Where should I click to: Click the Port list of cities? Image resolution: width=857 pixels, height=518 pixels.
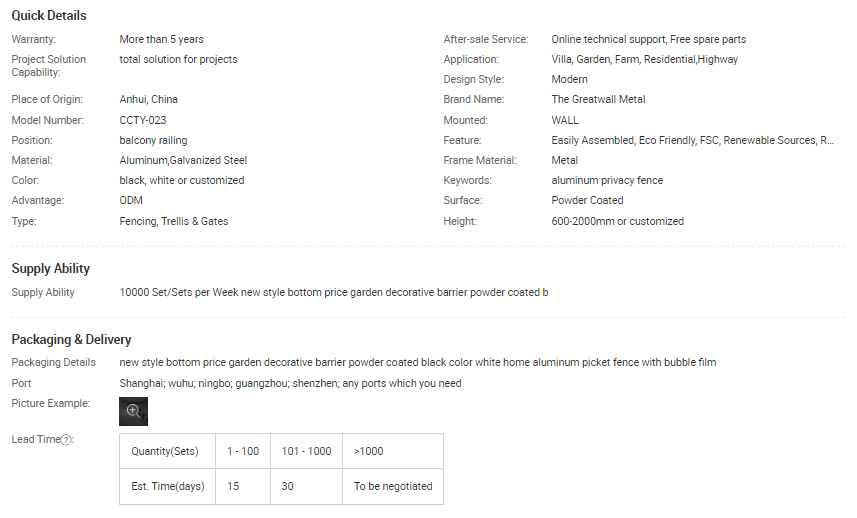coord(290,384)
